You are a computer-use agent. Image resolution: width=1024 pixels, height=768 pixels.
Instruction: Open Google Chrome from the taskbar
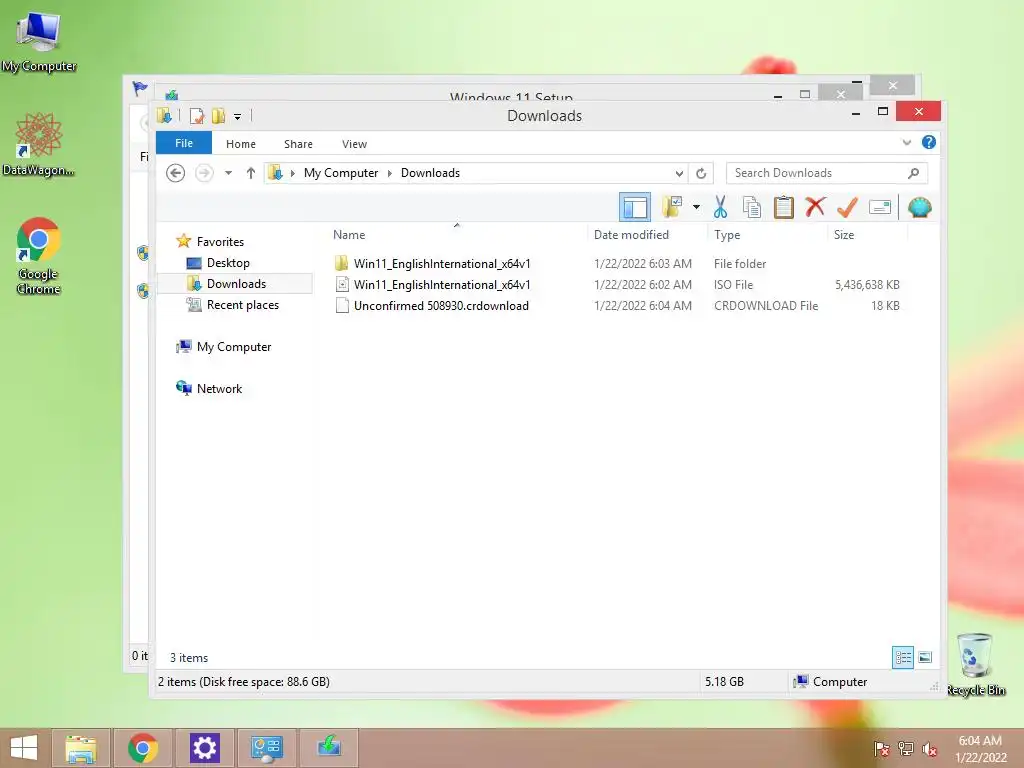pyautogui.click(x=143, y=748)
